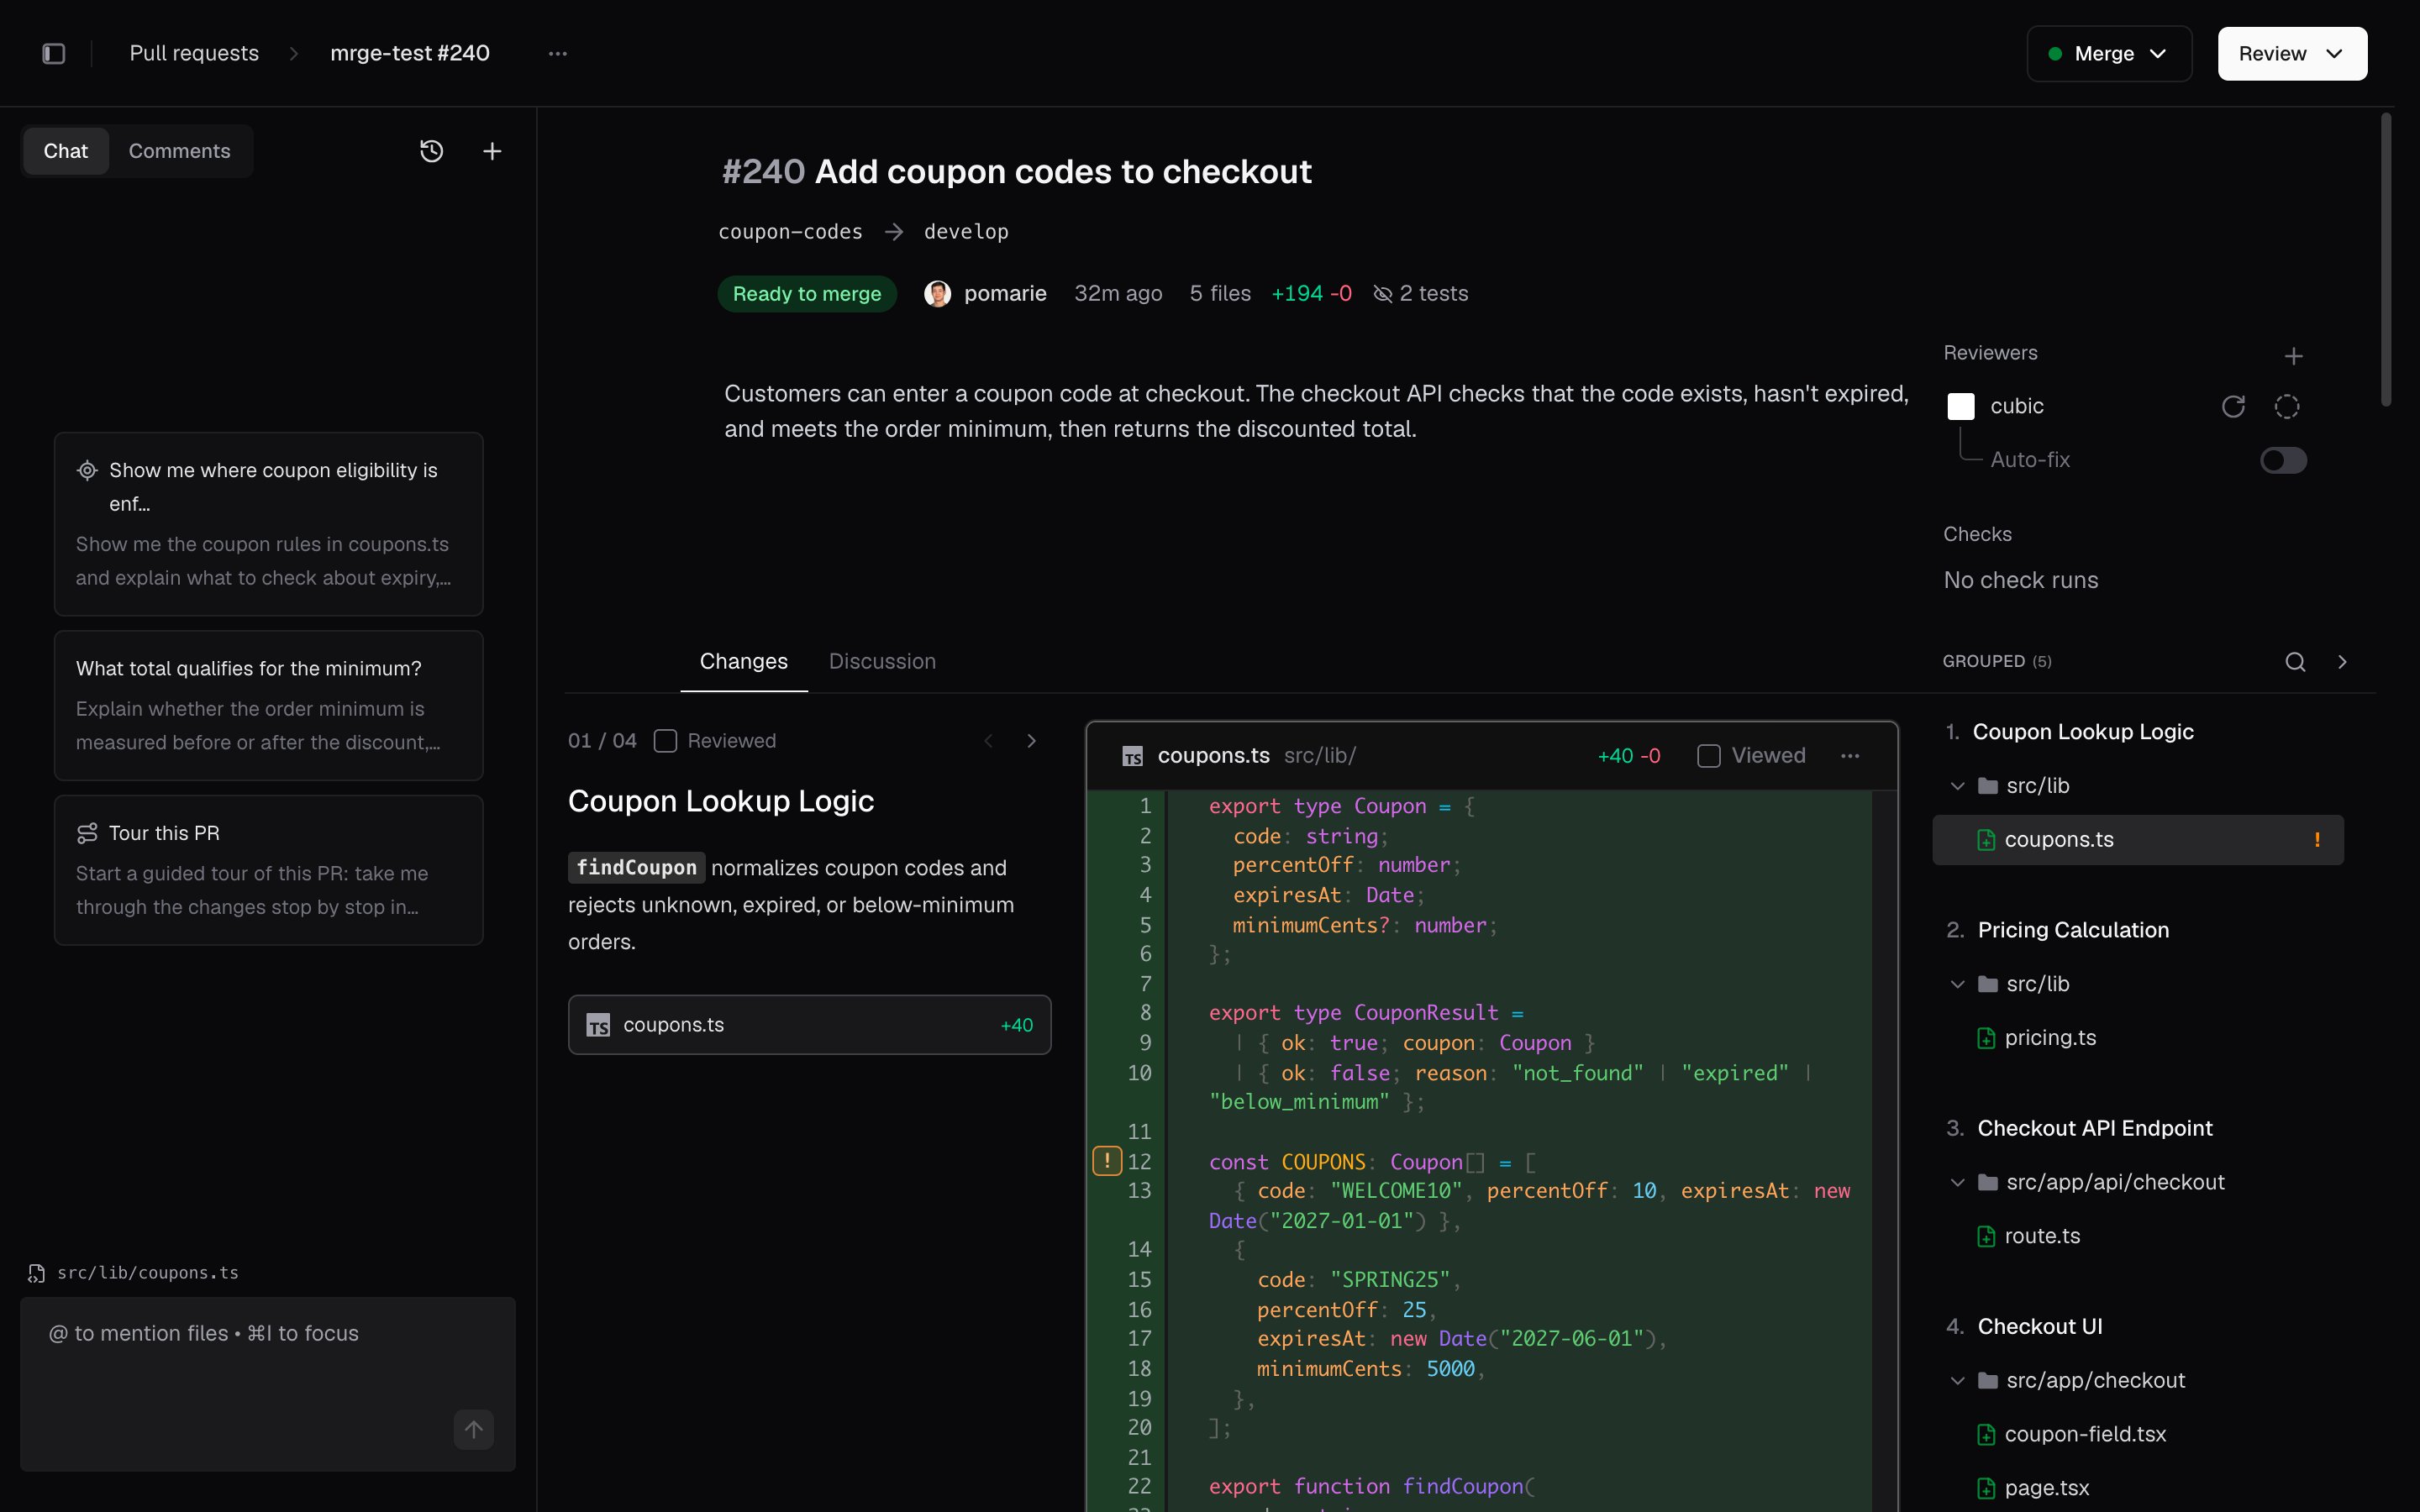The image size is (2420, 1512).
Task: Add a reviewer with the plus icon
Action: click(x=2294, y=356)
